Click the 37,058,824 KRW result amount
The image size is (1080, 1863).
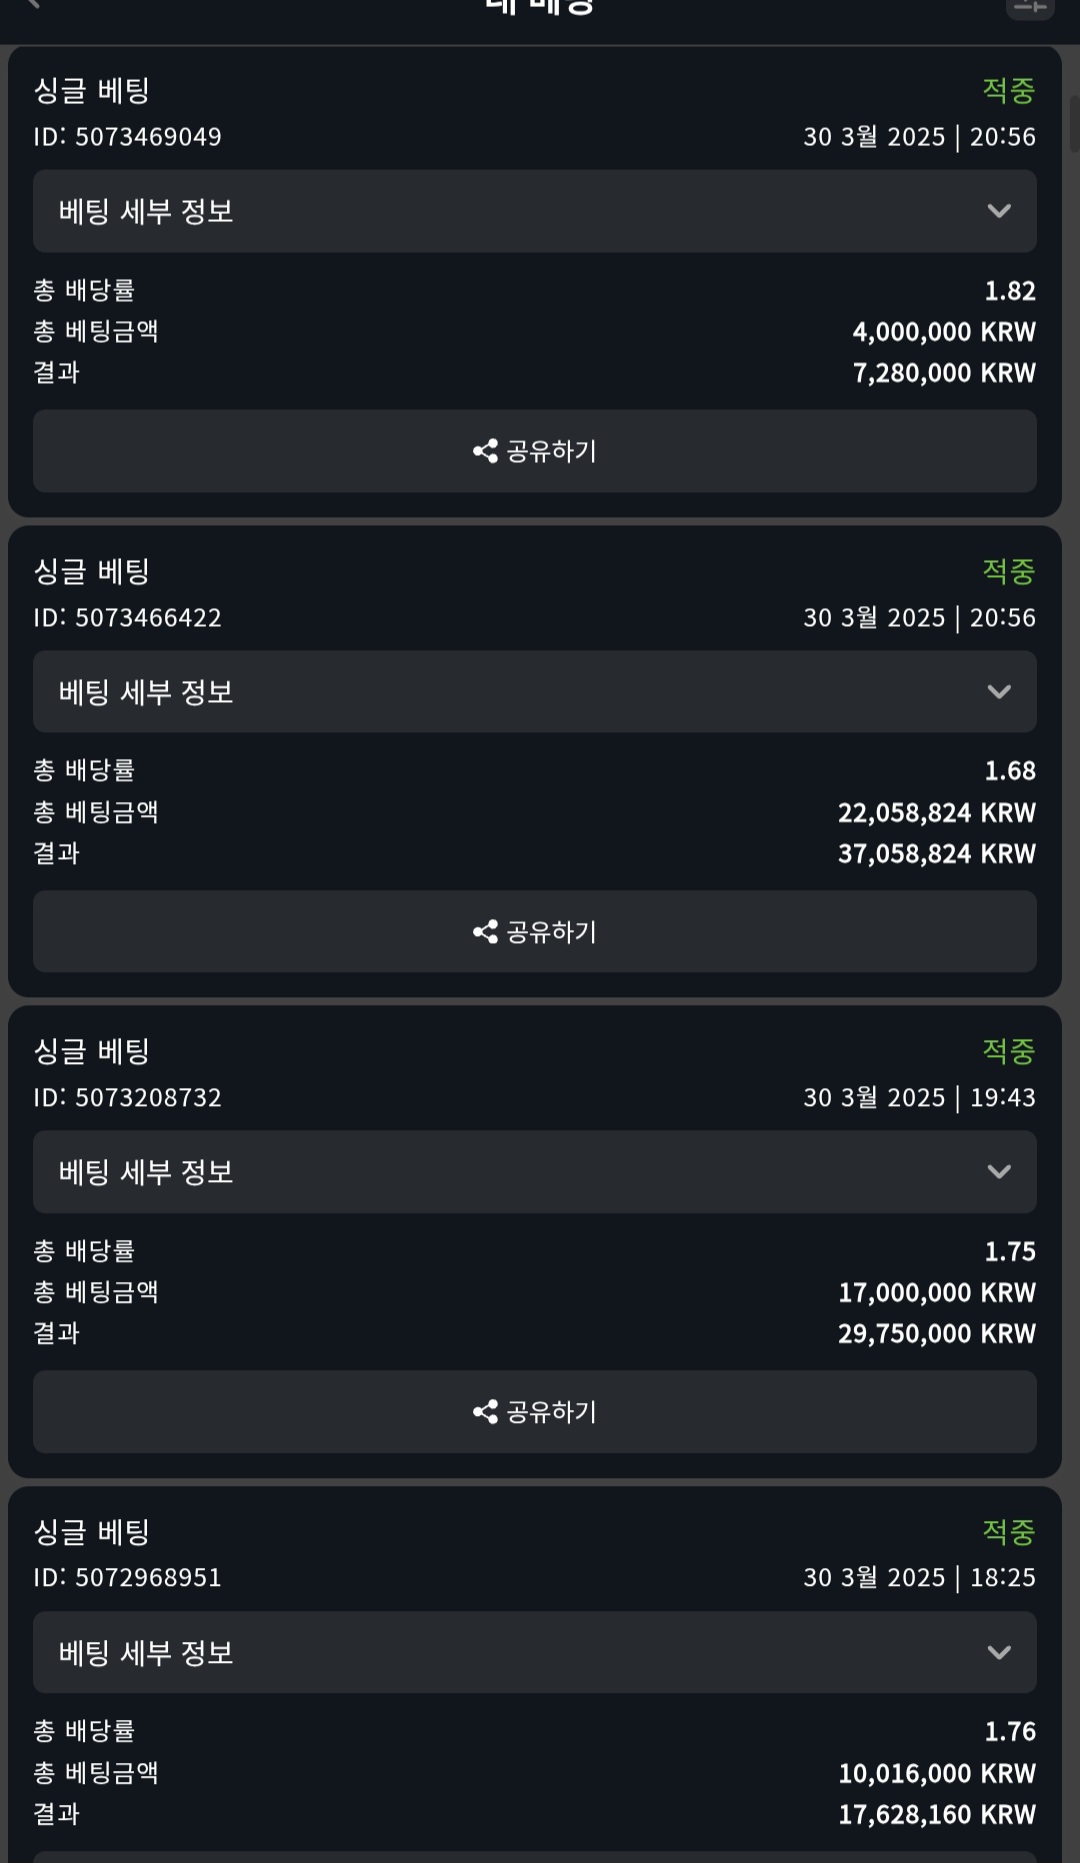936,854
